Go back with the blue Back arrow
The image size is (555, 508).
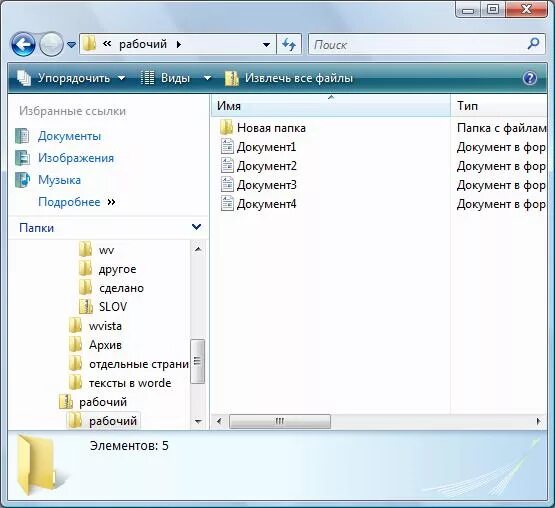pyautogui.click(x=23, y=45)
